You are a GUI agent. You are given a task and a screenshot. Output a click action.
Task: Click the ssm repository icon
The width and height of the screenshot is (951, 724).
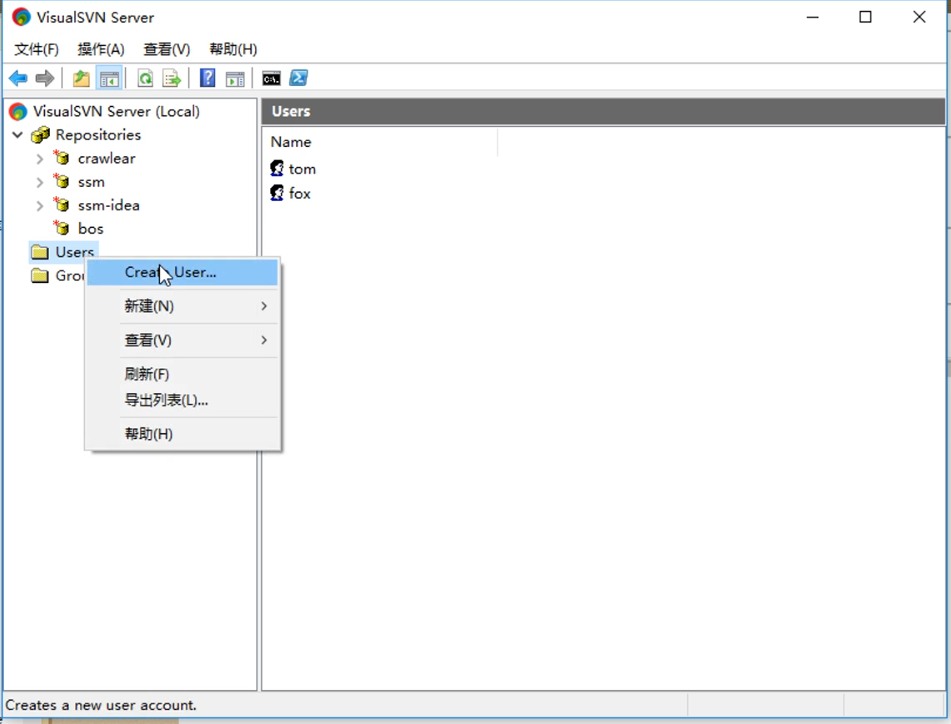(x=61, y=181)
